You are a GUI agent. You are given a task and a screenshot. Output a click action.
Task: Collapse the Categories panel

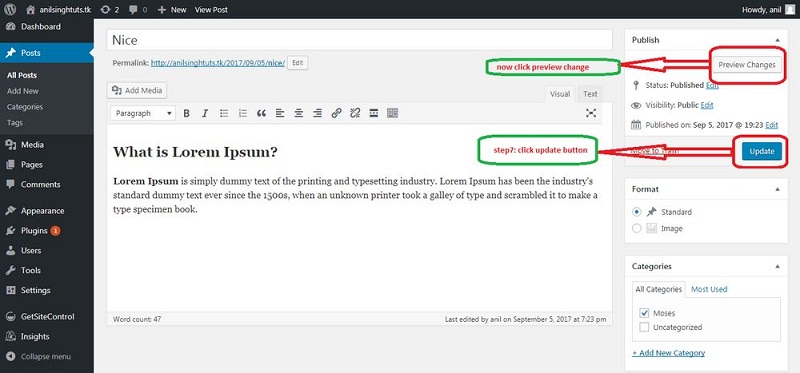[777, 266]
